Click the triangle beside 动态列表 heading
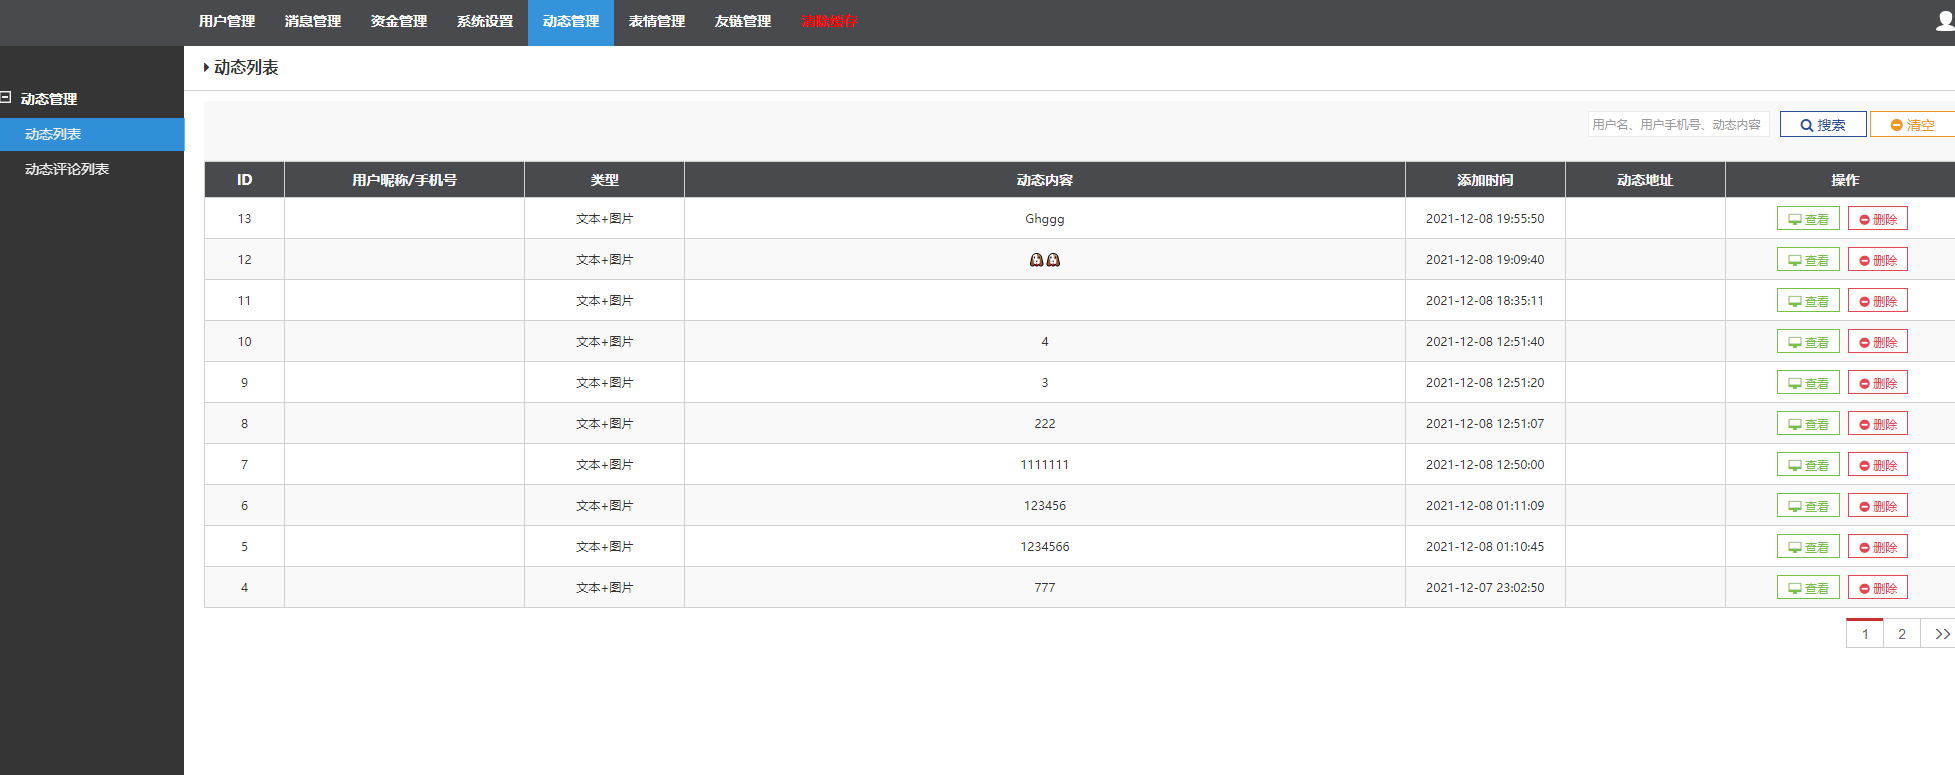The image size is (1955, 775). (206, 68)
